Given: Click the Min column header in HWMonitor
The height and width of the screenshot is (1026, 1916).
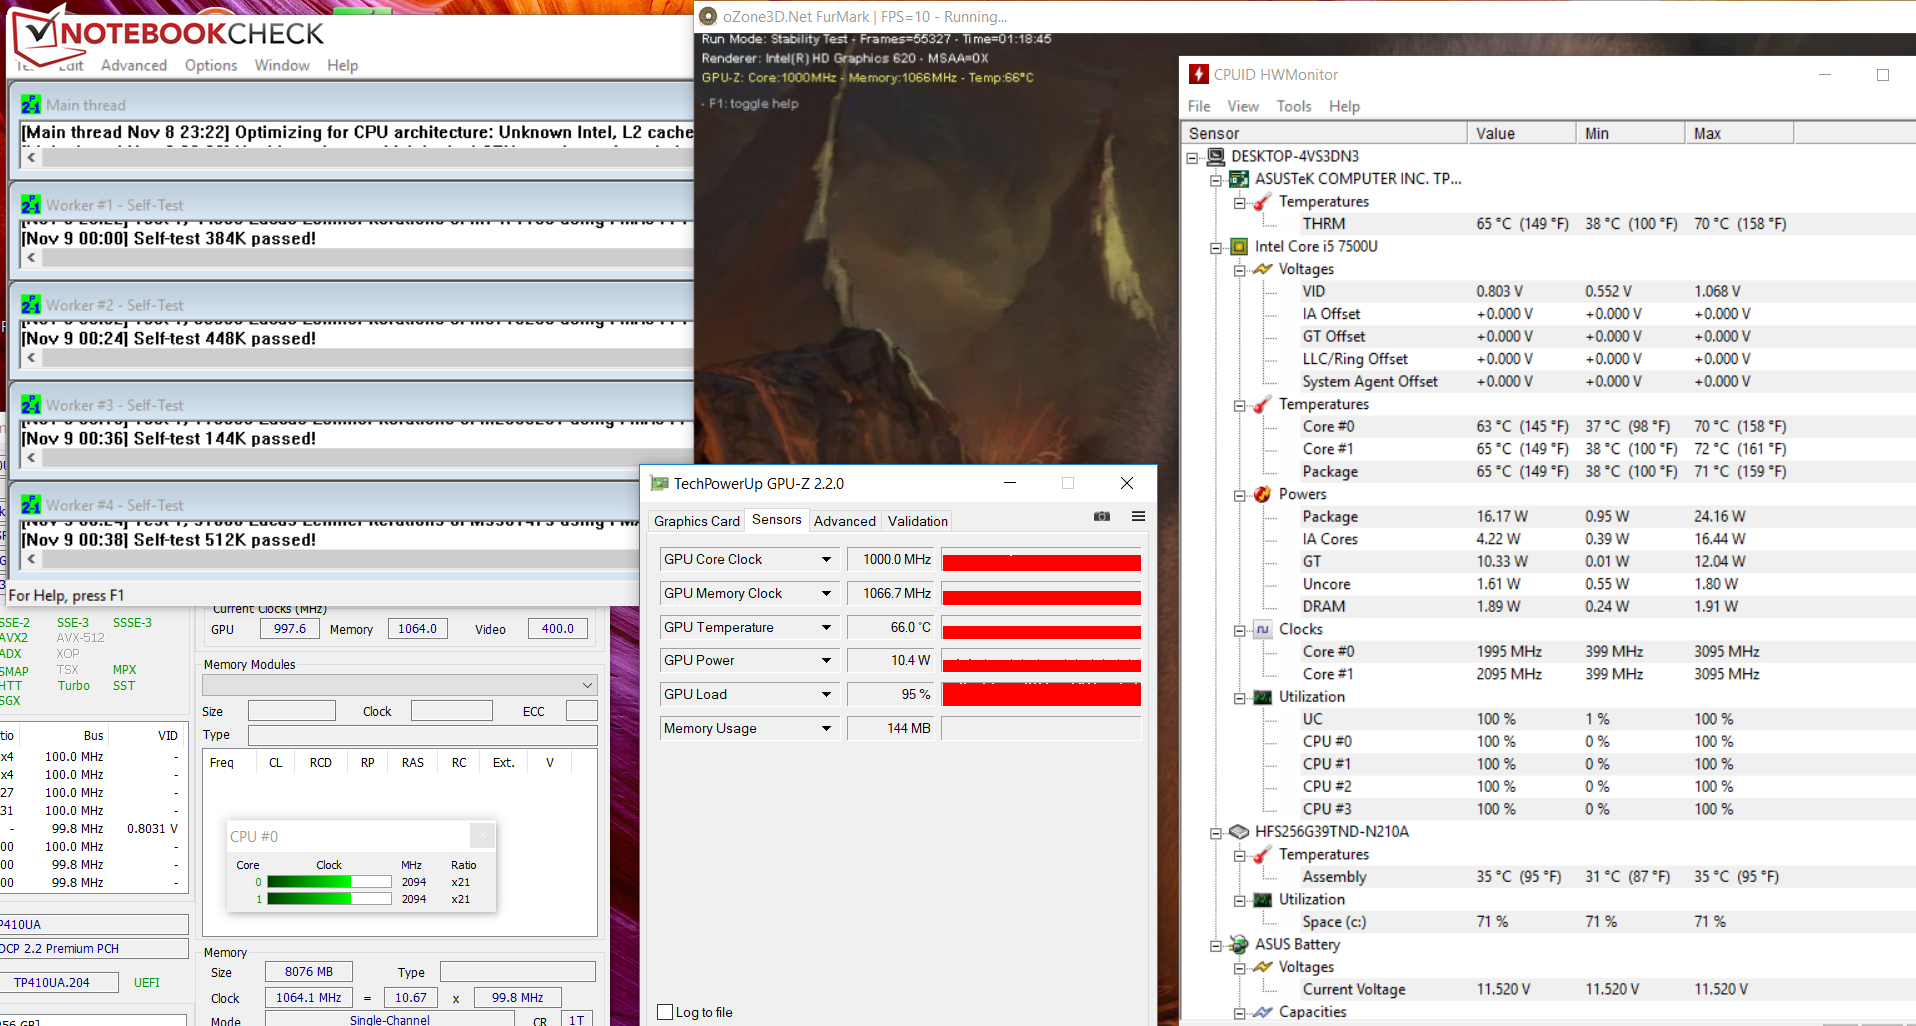Looking at the screenshot, I should 1631,133.
